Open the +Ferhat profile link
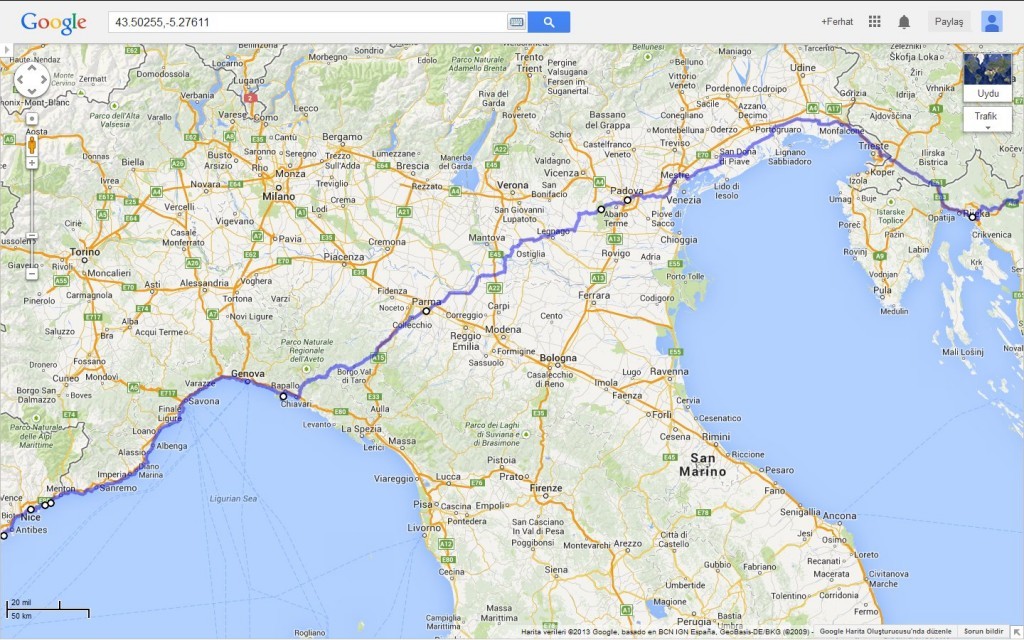The width and height of the screenshot is (1024, 640). [x=837, y=21]
